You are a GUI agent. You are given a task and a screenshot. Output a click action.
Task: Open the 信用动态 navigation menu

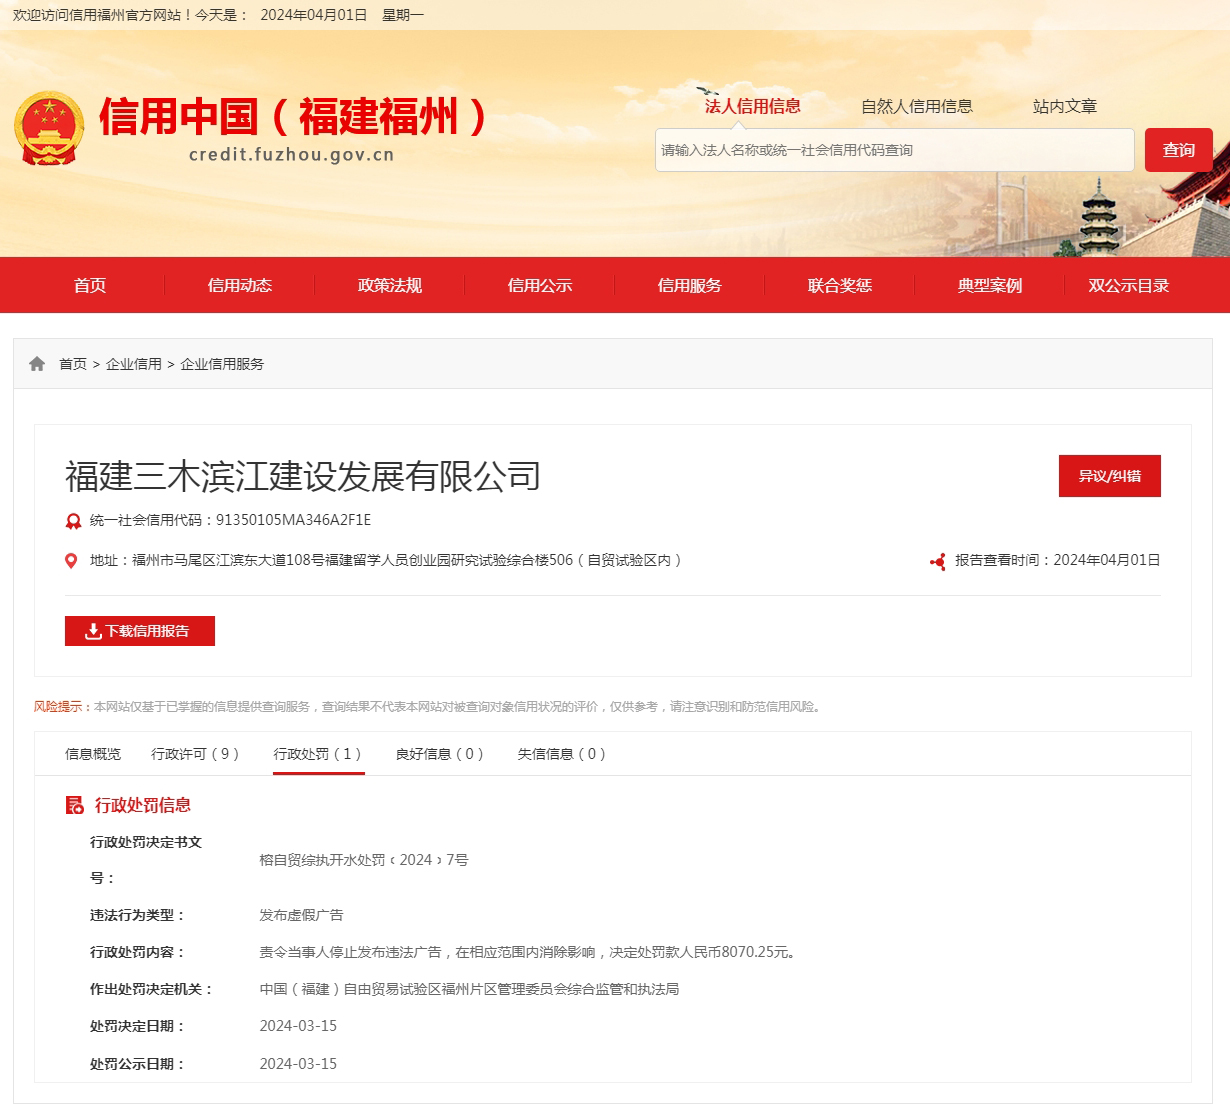coord(240,285)
